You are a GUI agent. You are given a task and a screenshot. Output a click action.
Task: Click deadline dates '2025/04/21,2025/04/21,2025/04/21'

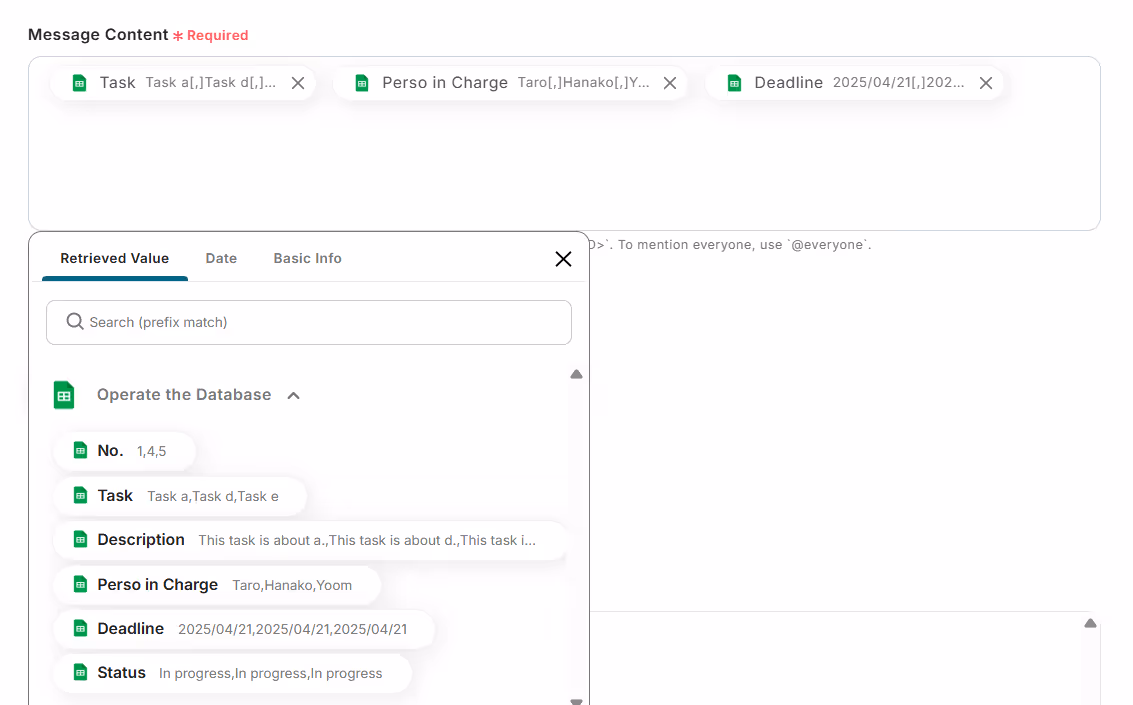tap(293, 630)
